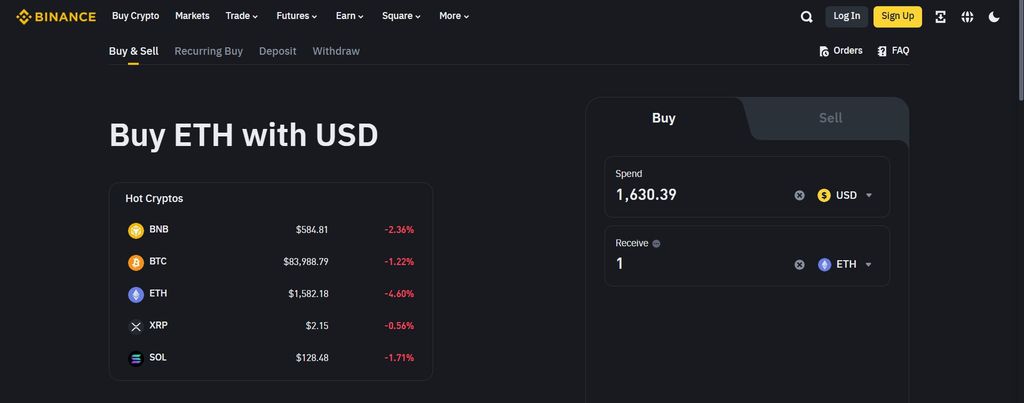The width and height of the screenshot is (1024, 403).
Task: Click the page vertical scrollbar
Action: (1020, 52)
